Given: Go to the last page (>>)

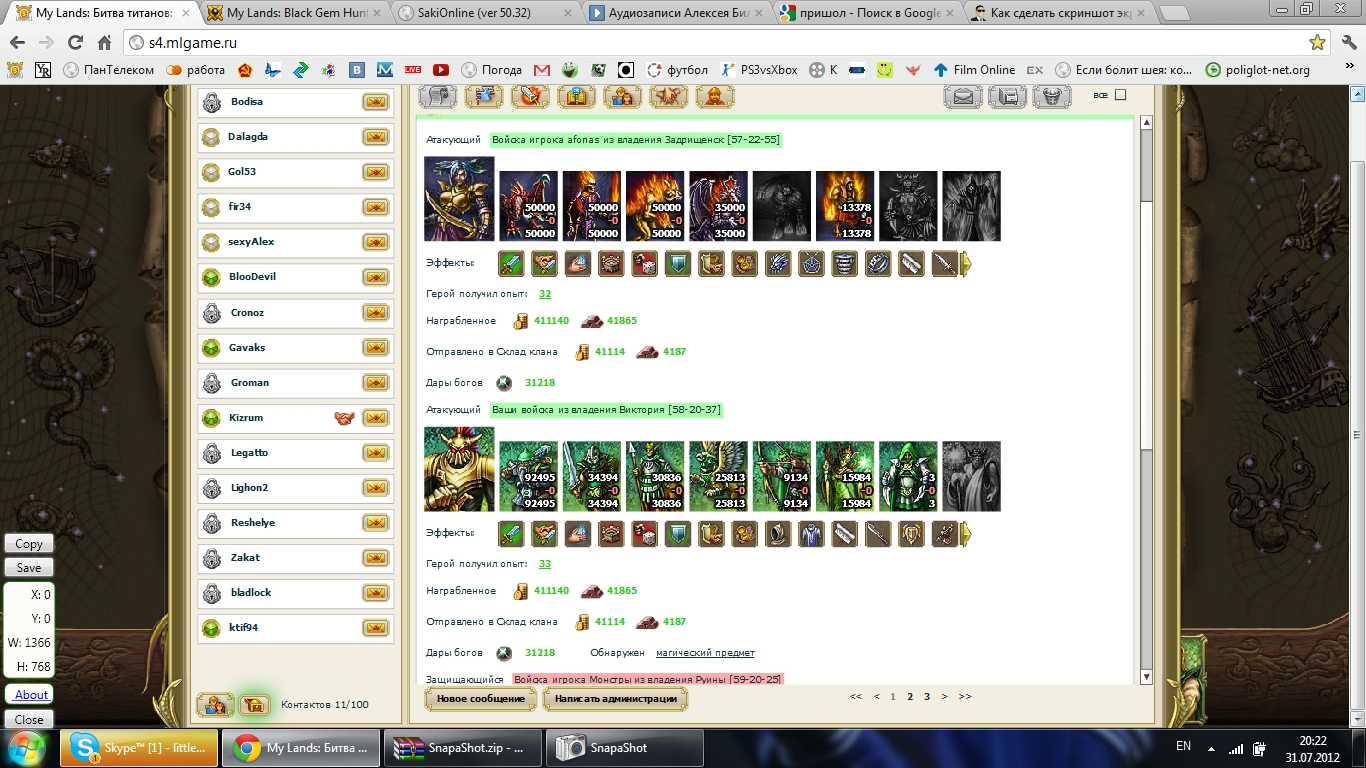Looking at the screenshot, I should pos(964,697).
